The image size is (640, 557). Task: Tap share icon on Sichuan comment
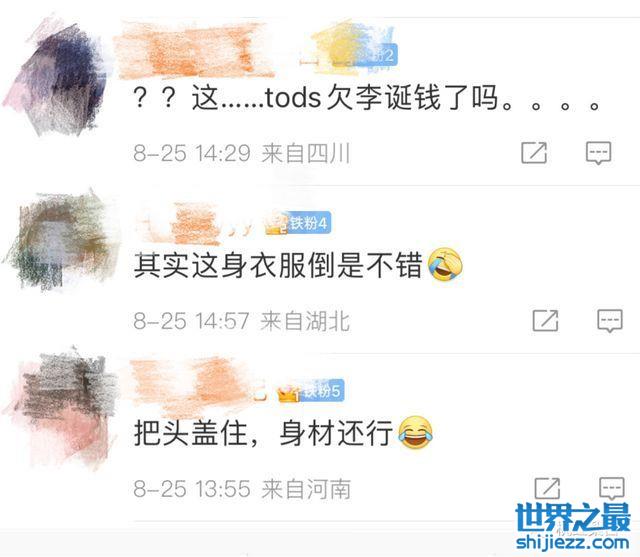pyautogui.click(x=534, y=153)
